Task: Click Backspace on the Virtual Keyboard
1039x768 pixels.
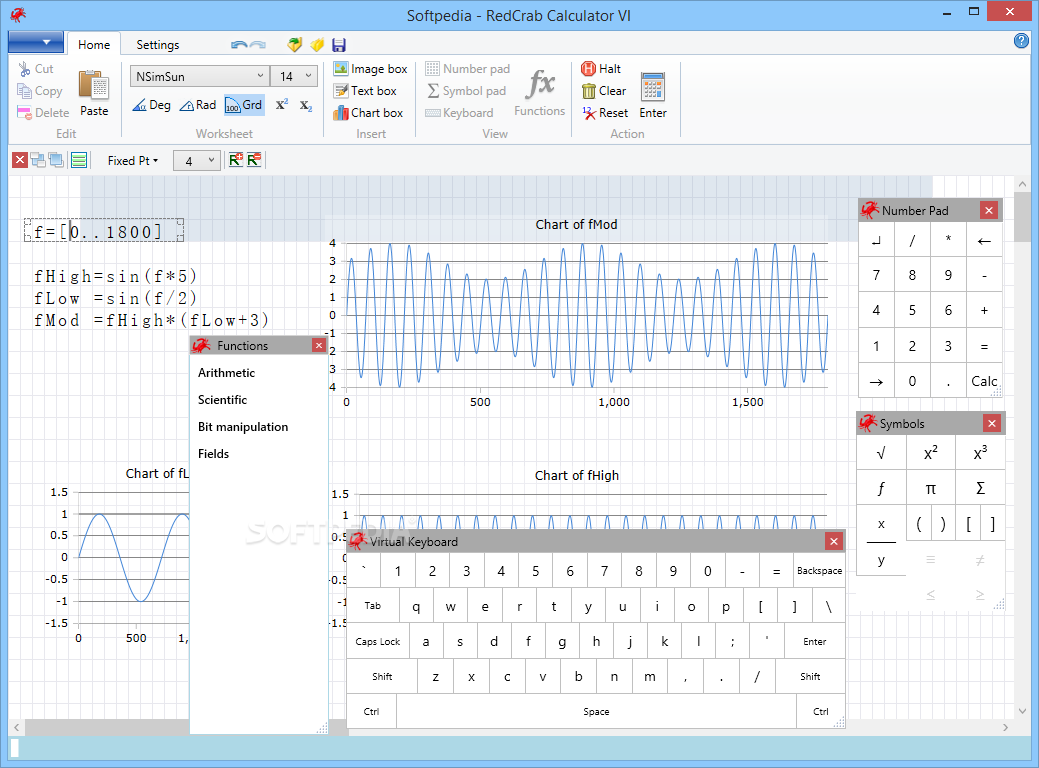Action: tap(819, 571)
